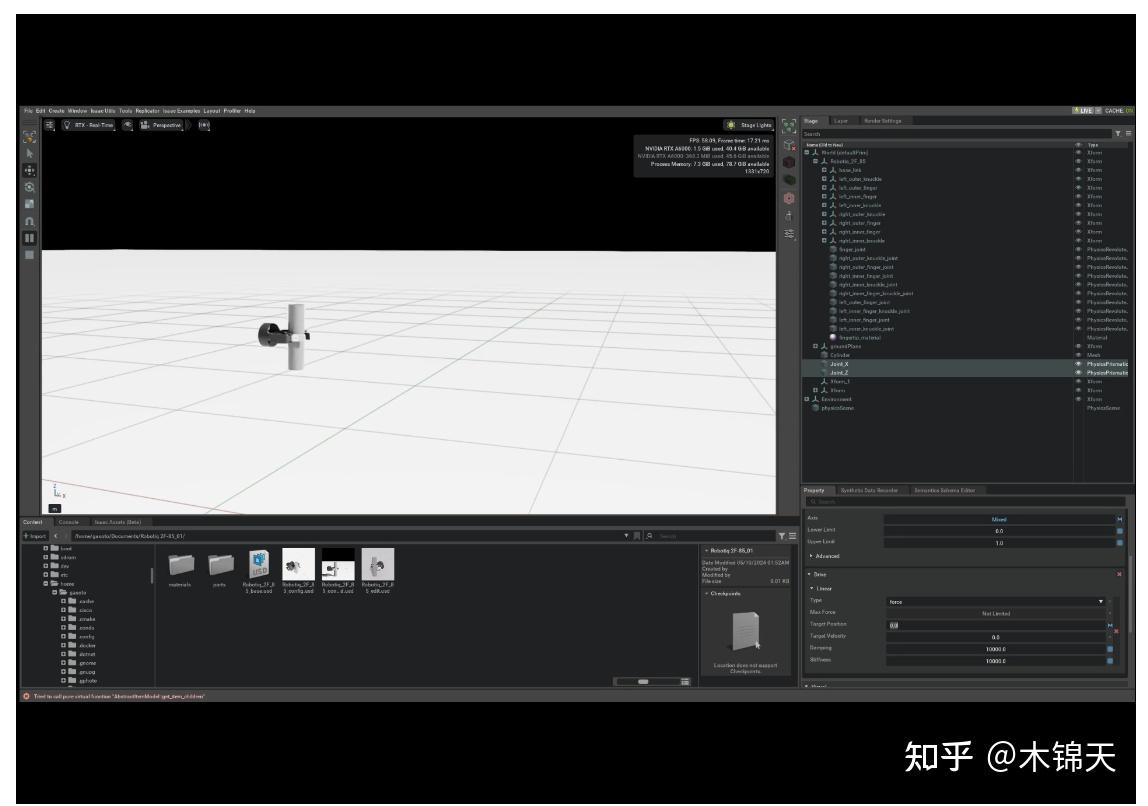This screenshot has height=806, width=1148.
Task: Switch to the Render Settings tab
Action: (882, 121)
